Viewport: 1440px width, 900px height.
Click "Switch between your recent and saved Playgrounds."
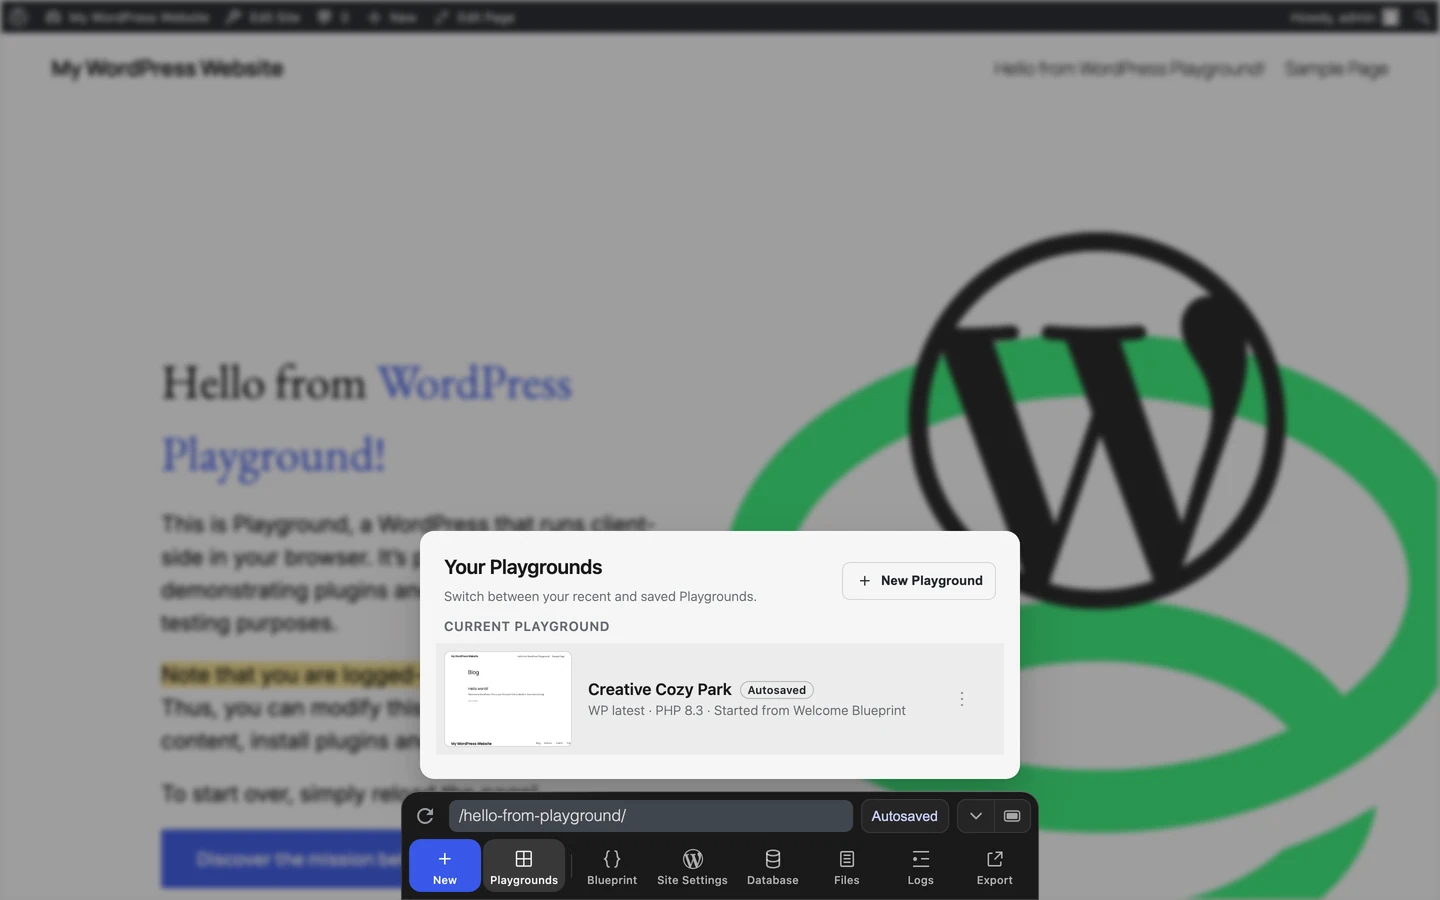(x=600, y=597)
